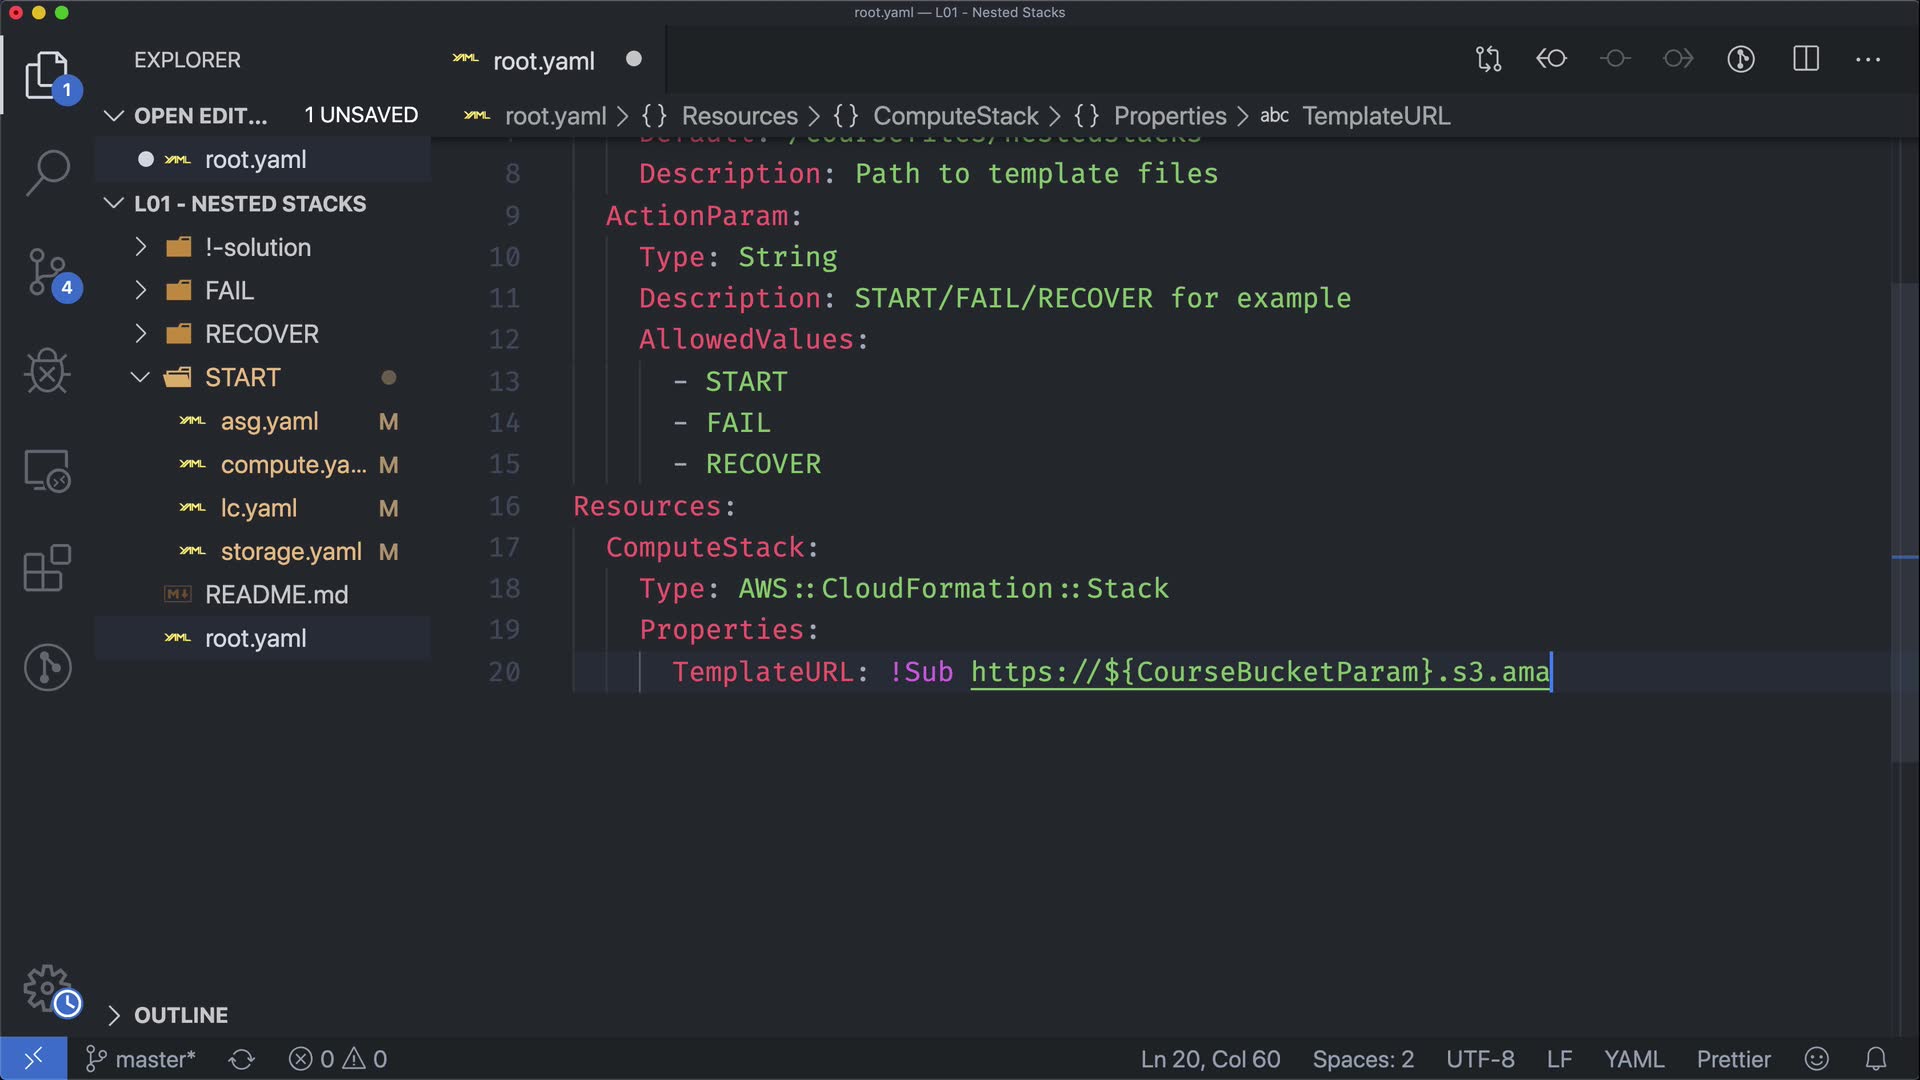1920x1080 pixels.
Task: Collapse the START folder
Action: [242, 378]
